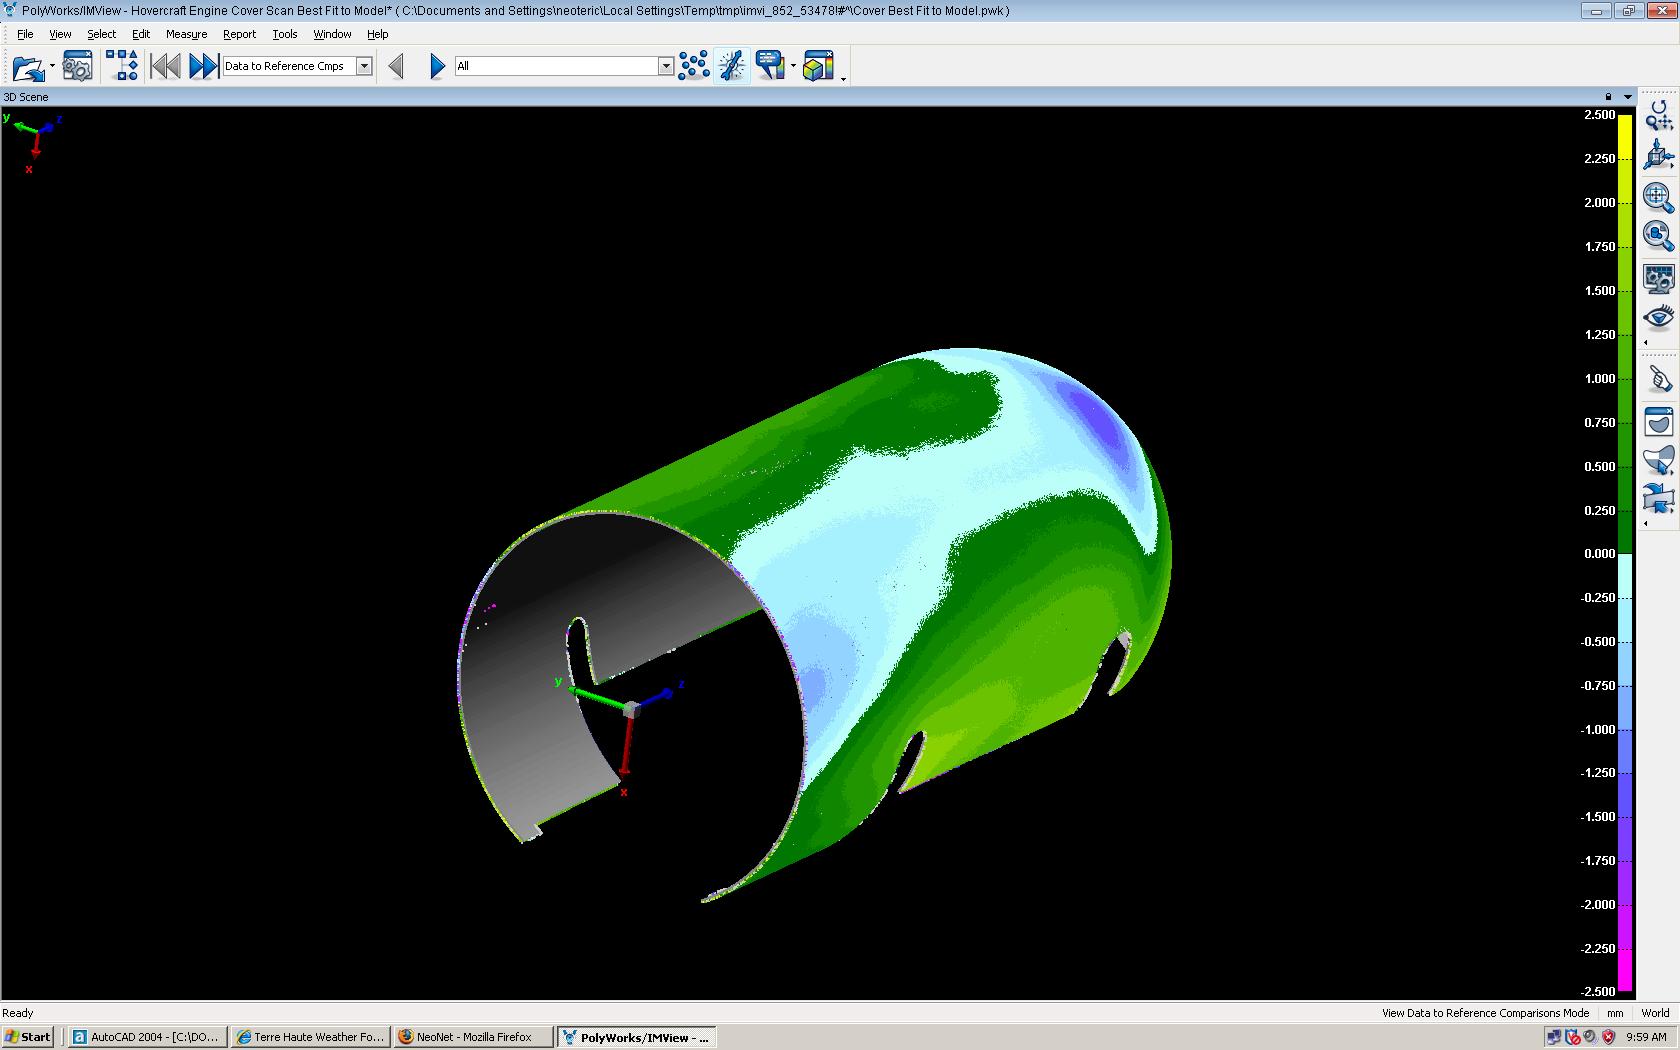The width and height of the screenshot is (1680, 1050).
Task: Open the Tools menu
Action: click(x=285, y=34)
